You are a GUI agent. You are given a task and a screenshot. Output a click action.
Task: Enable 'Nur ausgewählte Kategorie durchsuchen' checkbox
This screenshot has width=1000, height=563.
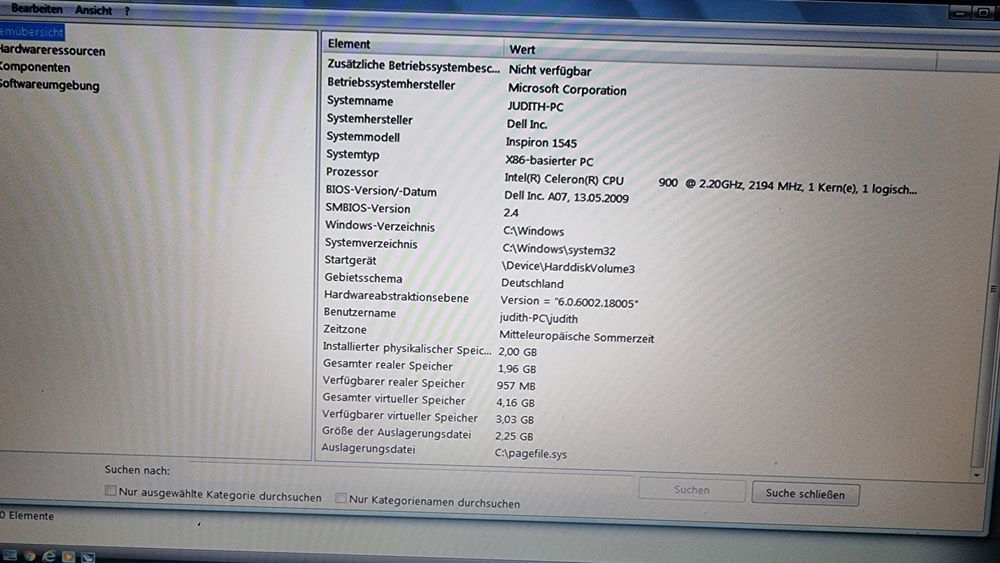(x=110, y=490)
